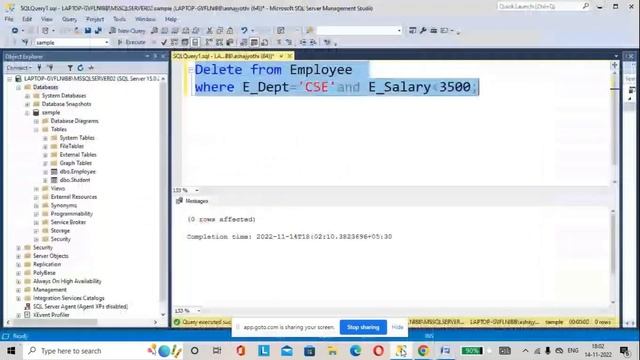
Task: Click the Copy icon in the toolbar
Action: point(220,31)
